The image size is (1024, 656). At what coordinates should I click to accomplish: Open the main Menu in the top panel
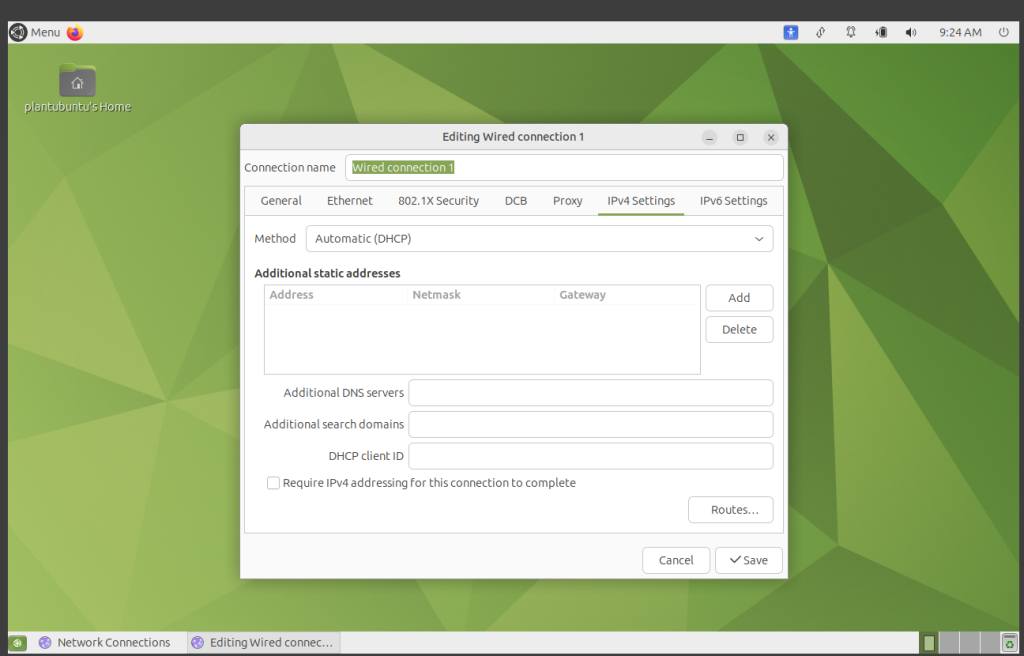tap(35, 32)
